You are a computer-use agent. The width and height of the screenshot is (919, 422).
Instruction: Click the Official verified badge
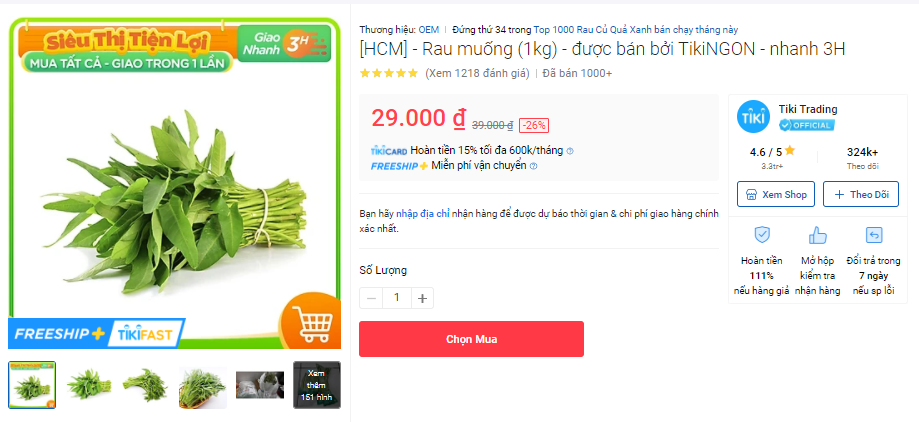pyautogui.click(x=806, y=125)
